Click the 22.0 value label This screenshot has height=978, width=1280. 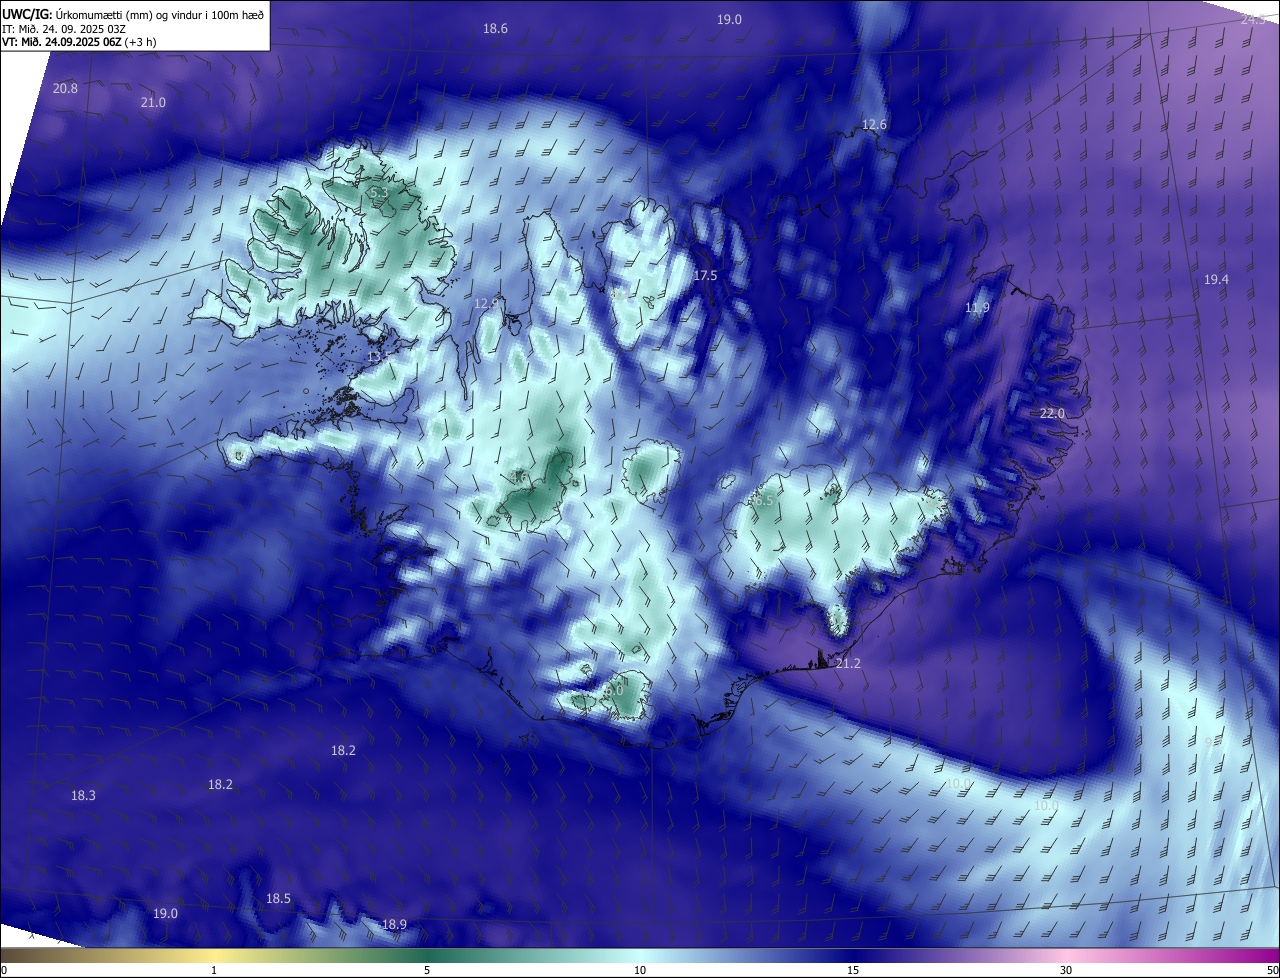pos(1052,414)
